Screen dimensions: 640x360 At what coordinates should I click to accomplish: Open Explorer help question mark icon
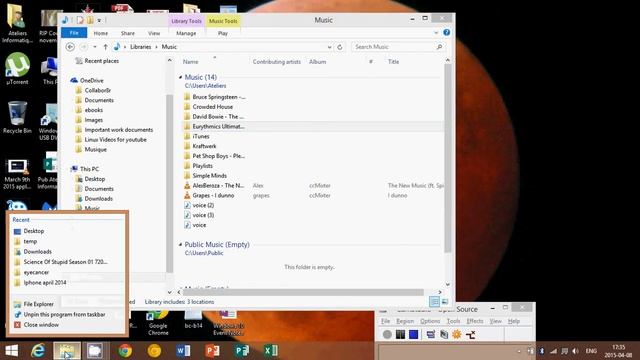[447, 32]
